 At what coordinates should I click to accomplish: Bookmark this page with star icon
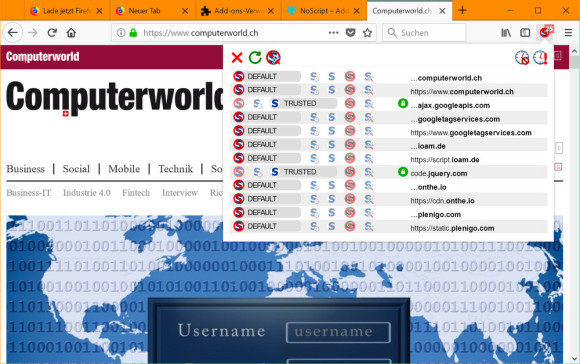click(367, 33)
